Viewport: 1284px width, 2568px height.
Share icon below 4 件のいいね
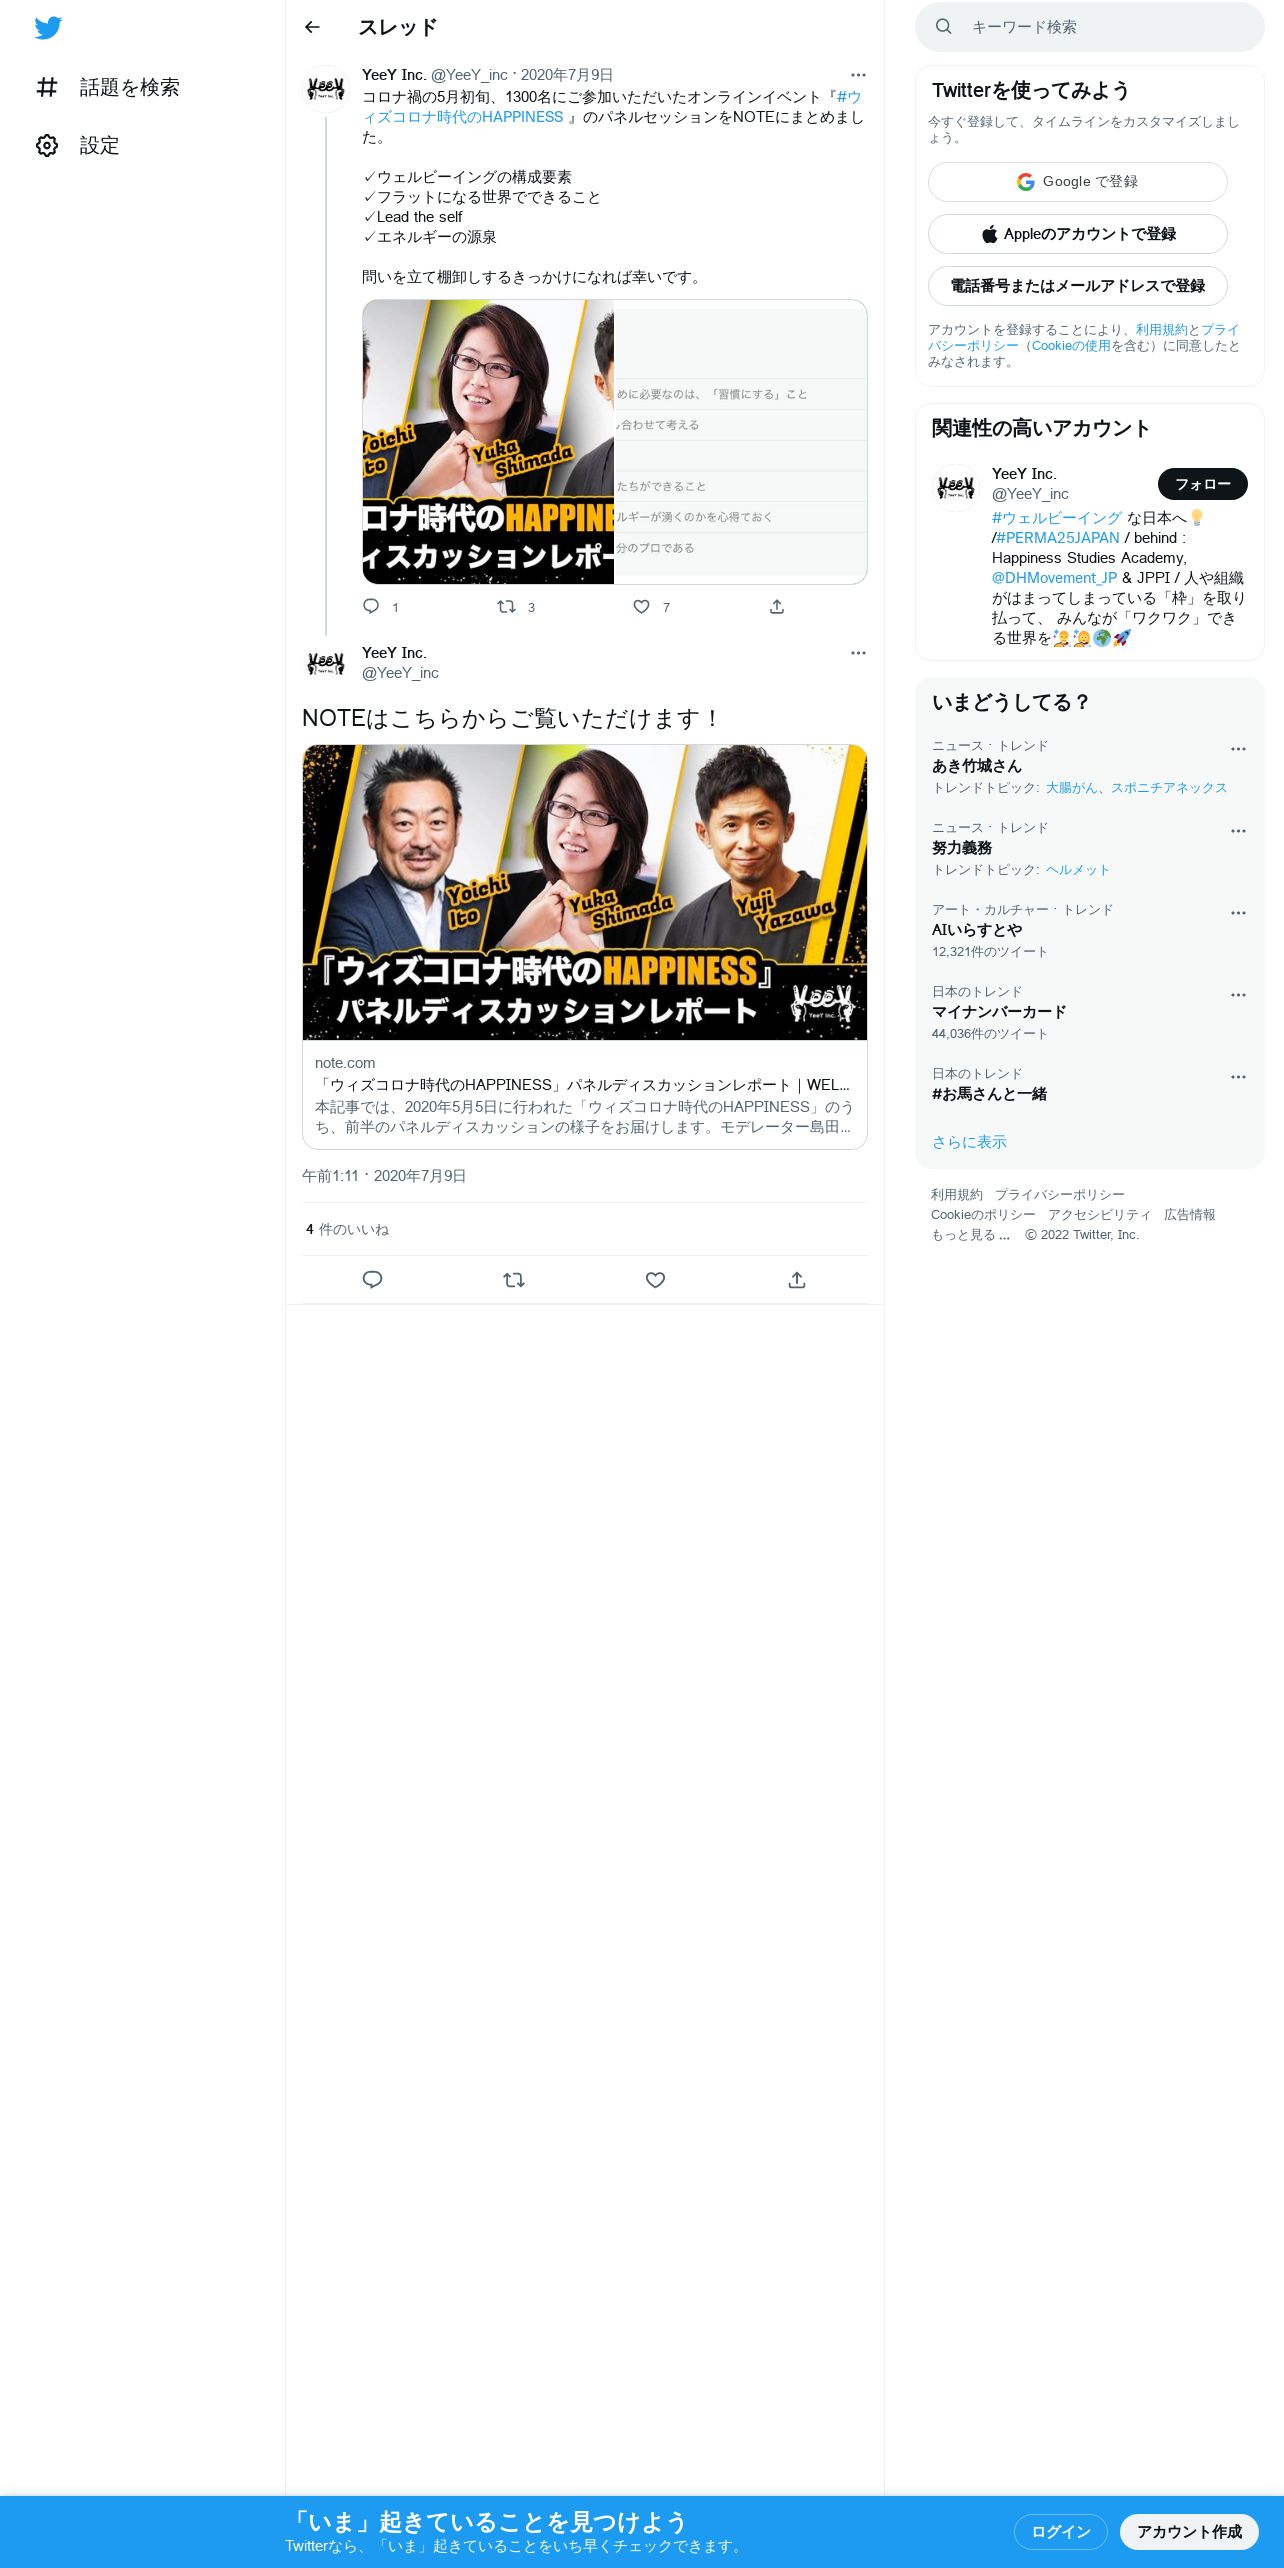pyautogui.click(x=797, y=1280)
